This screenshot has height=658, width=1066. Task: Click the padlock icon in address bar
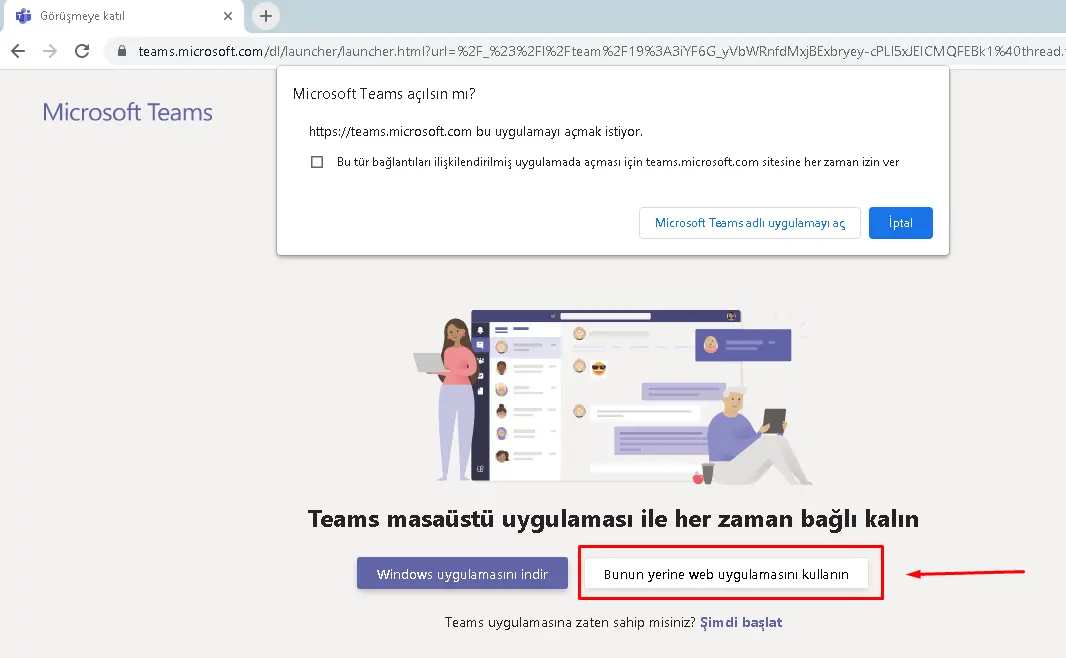tap(122, 51)
